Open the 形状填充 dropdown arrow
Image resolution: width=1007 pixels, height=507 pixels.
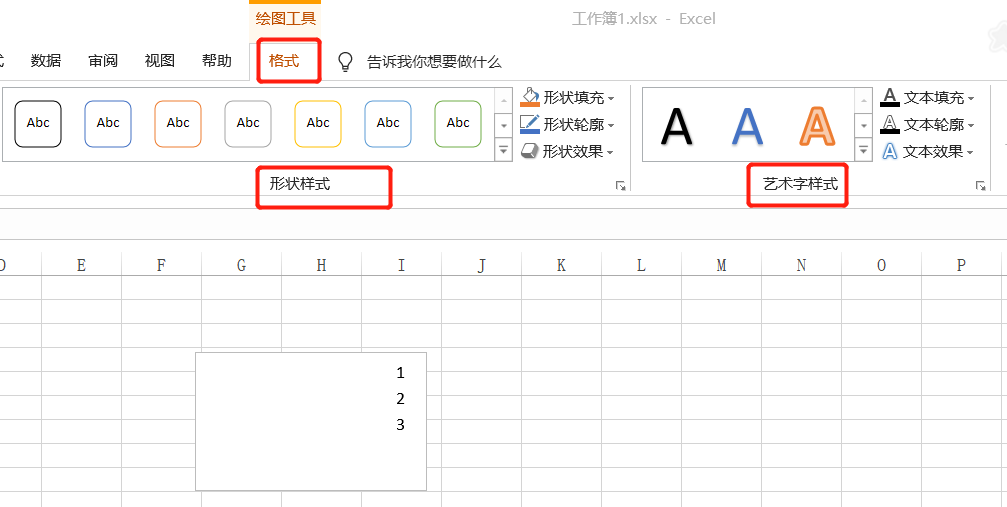(x=611, y=98)
